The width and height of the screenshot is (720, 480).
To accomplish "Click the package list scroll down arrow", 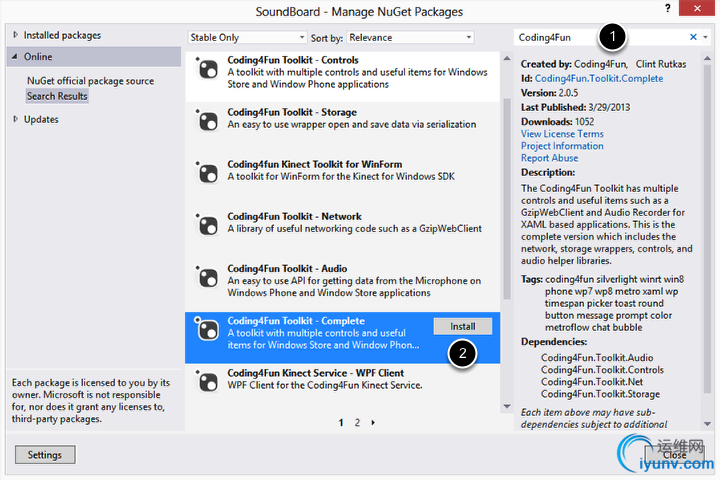I will 507,407.
